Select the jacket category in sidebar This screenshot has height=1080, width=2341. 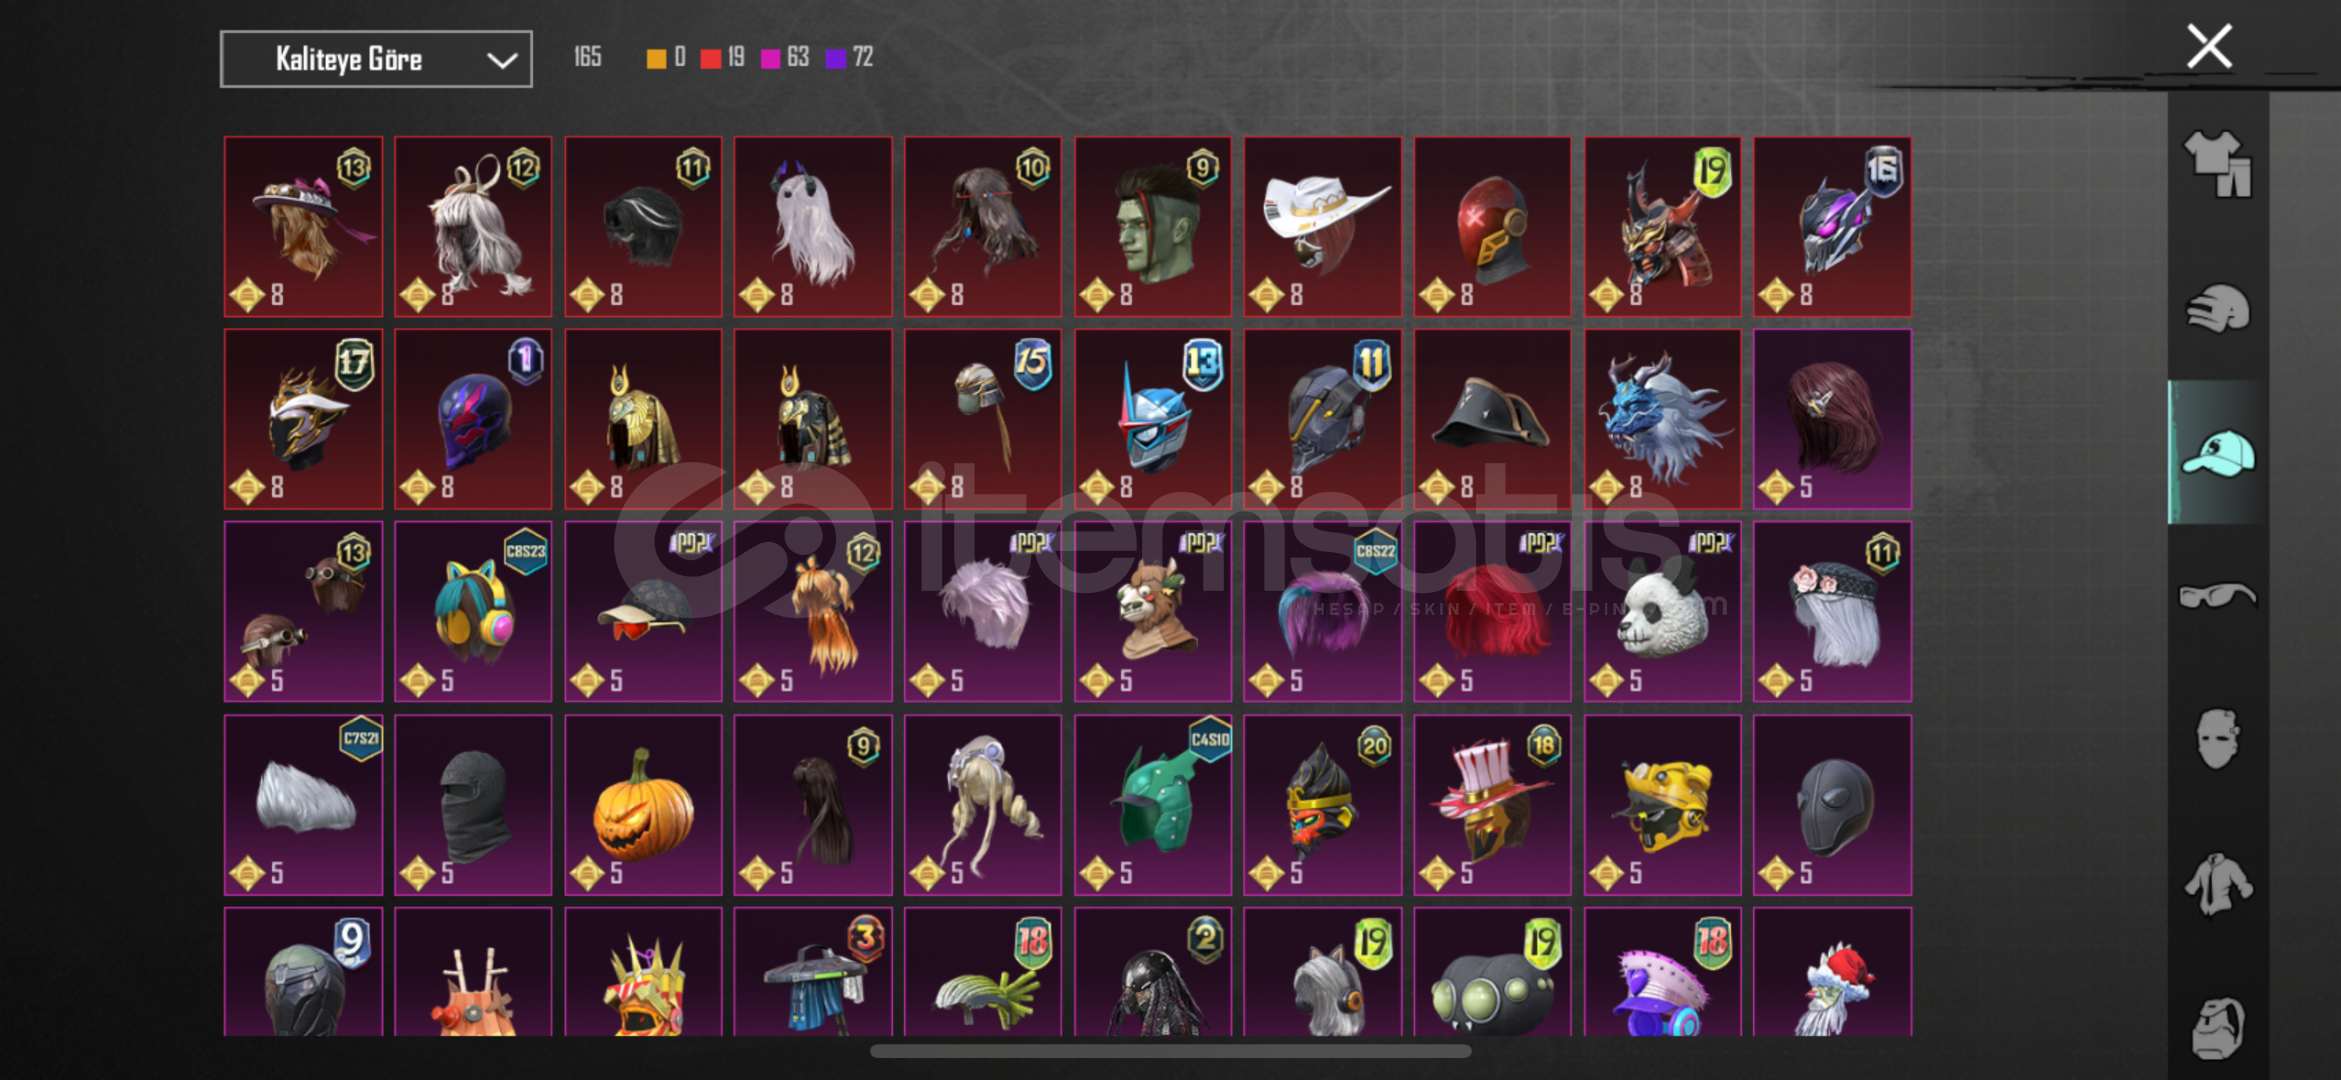[2217, 884]
